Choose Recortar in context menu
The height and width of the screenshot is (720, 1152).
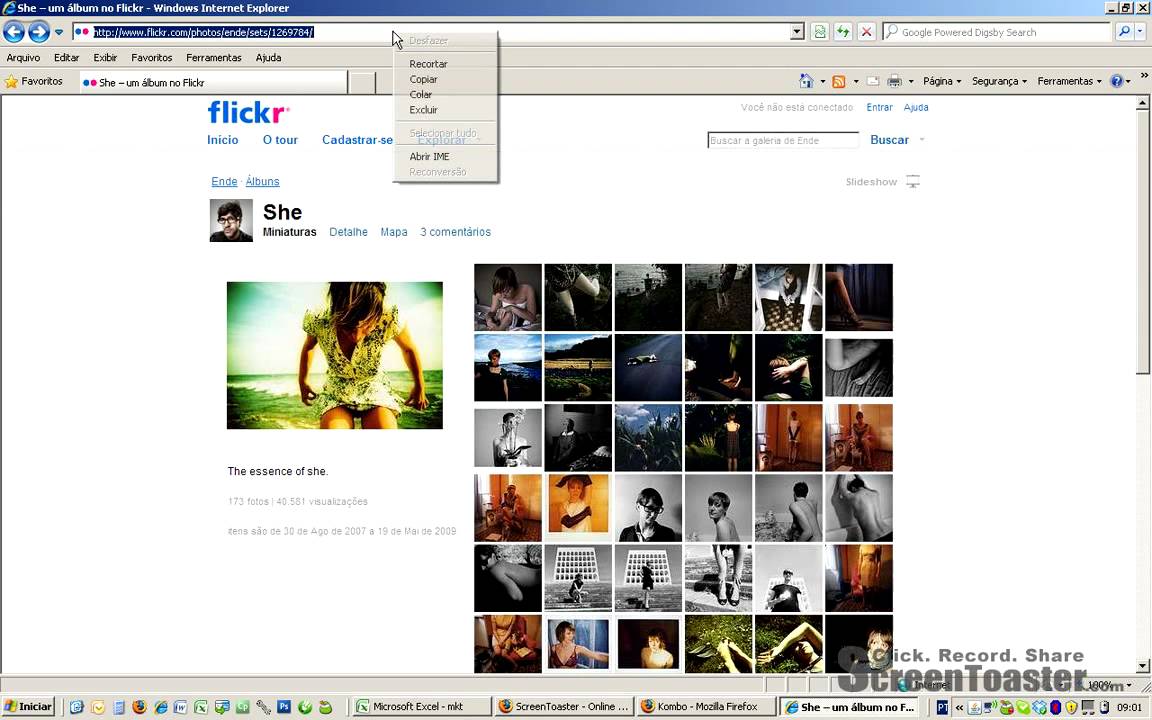coord(446,64)
